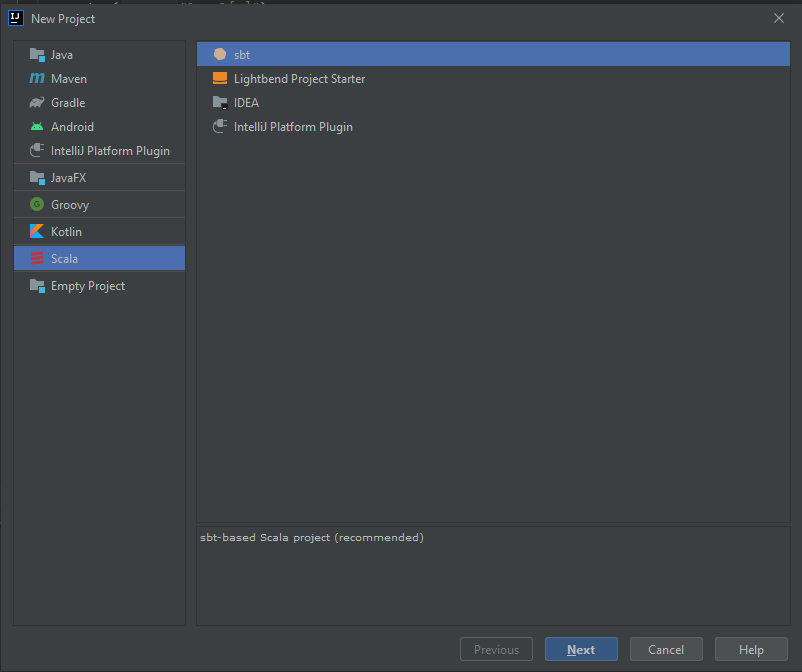Click the Maven 'm' icon
The height and width of the screenshot is (672, 802).
point(37,79)
